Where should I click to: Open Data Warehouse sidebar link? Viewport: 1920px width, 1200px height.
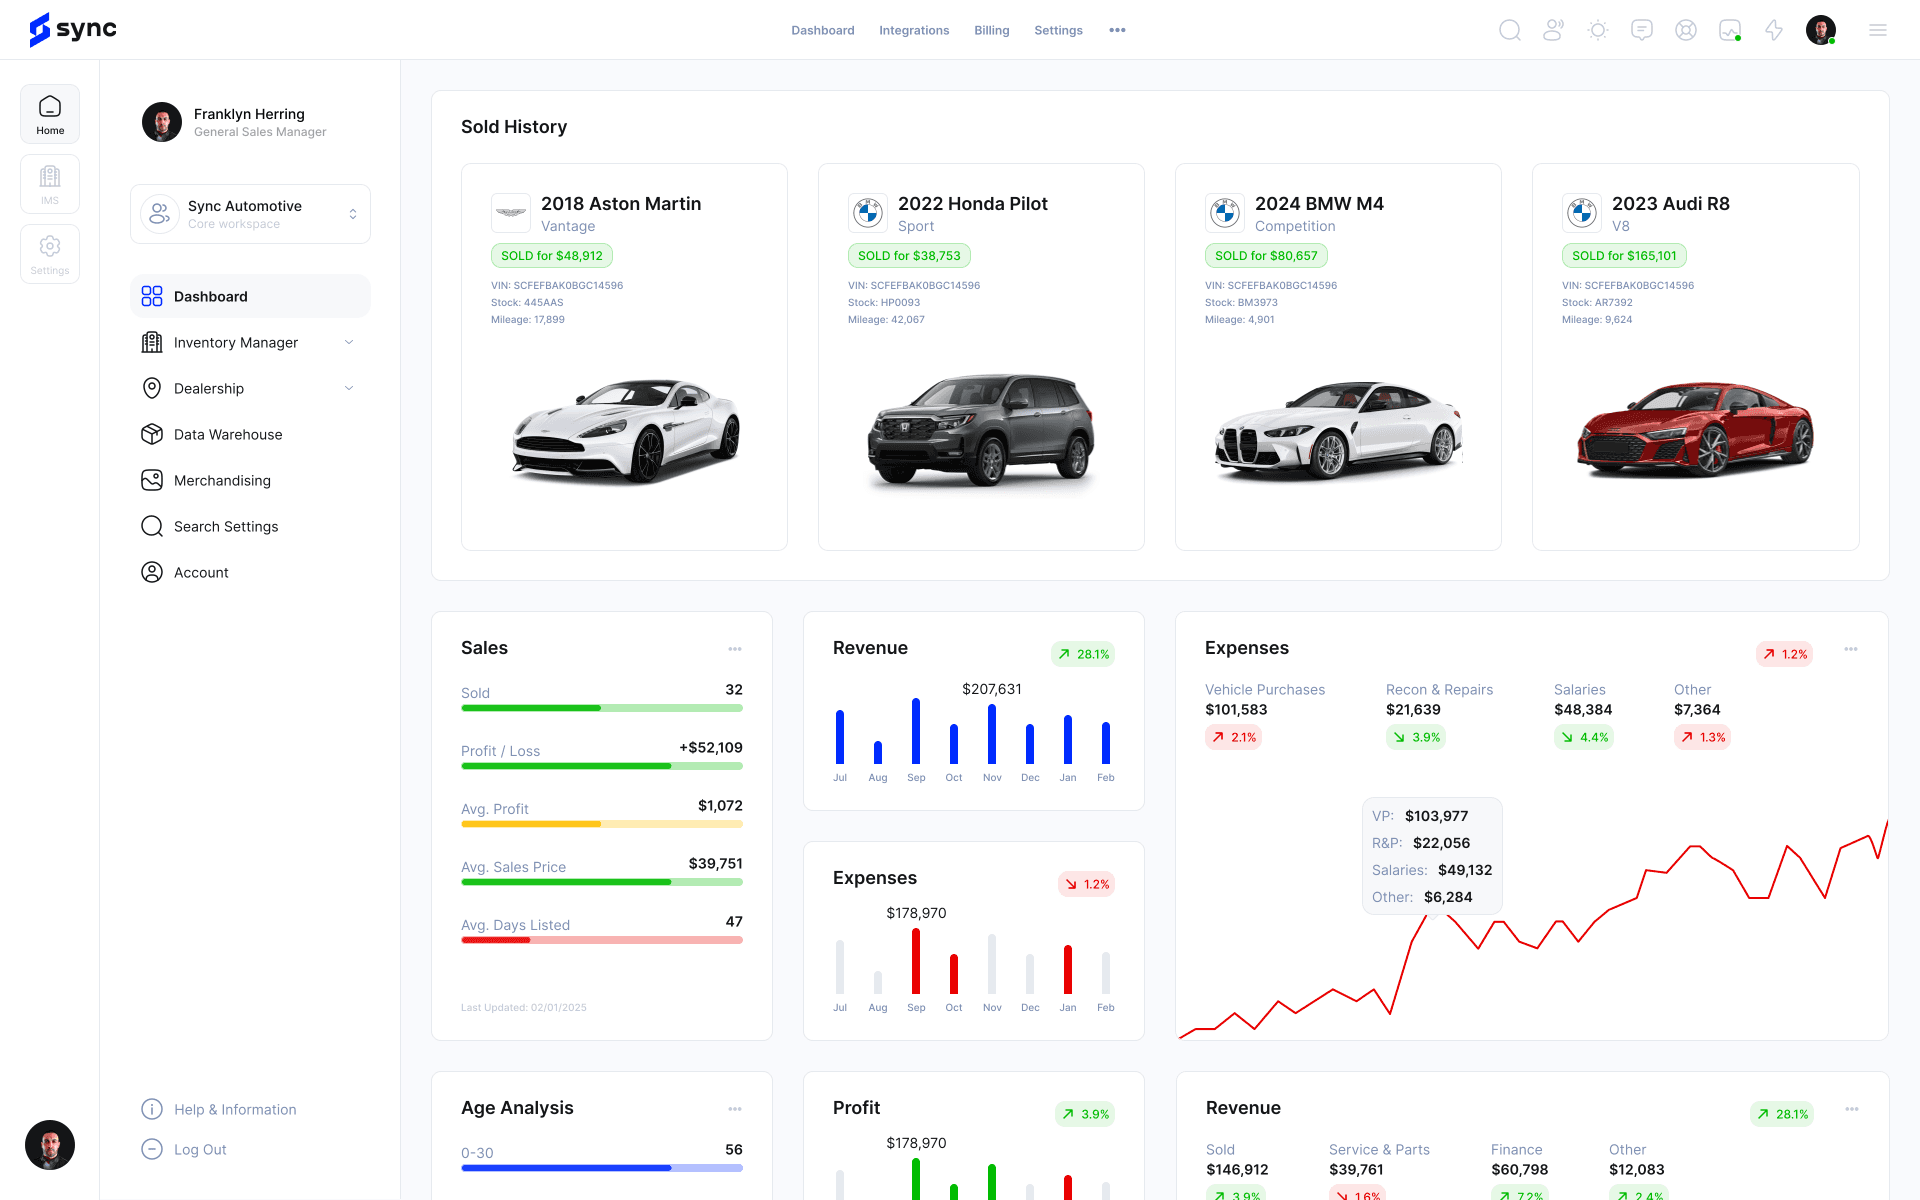click(250, 434)
